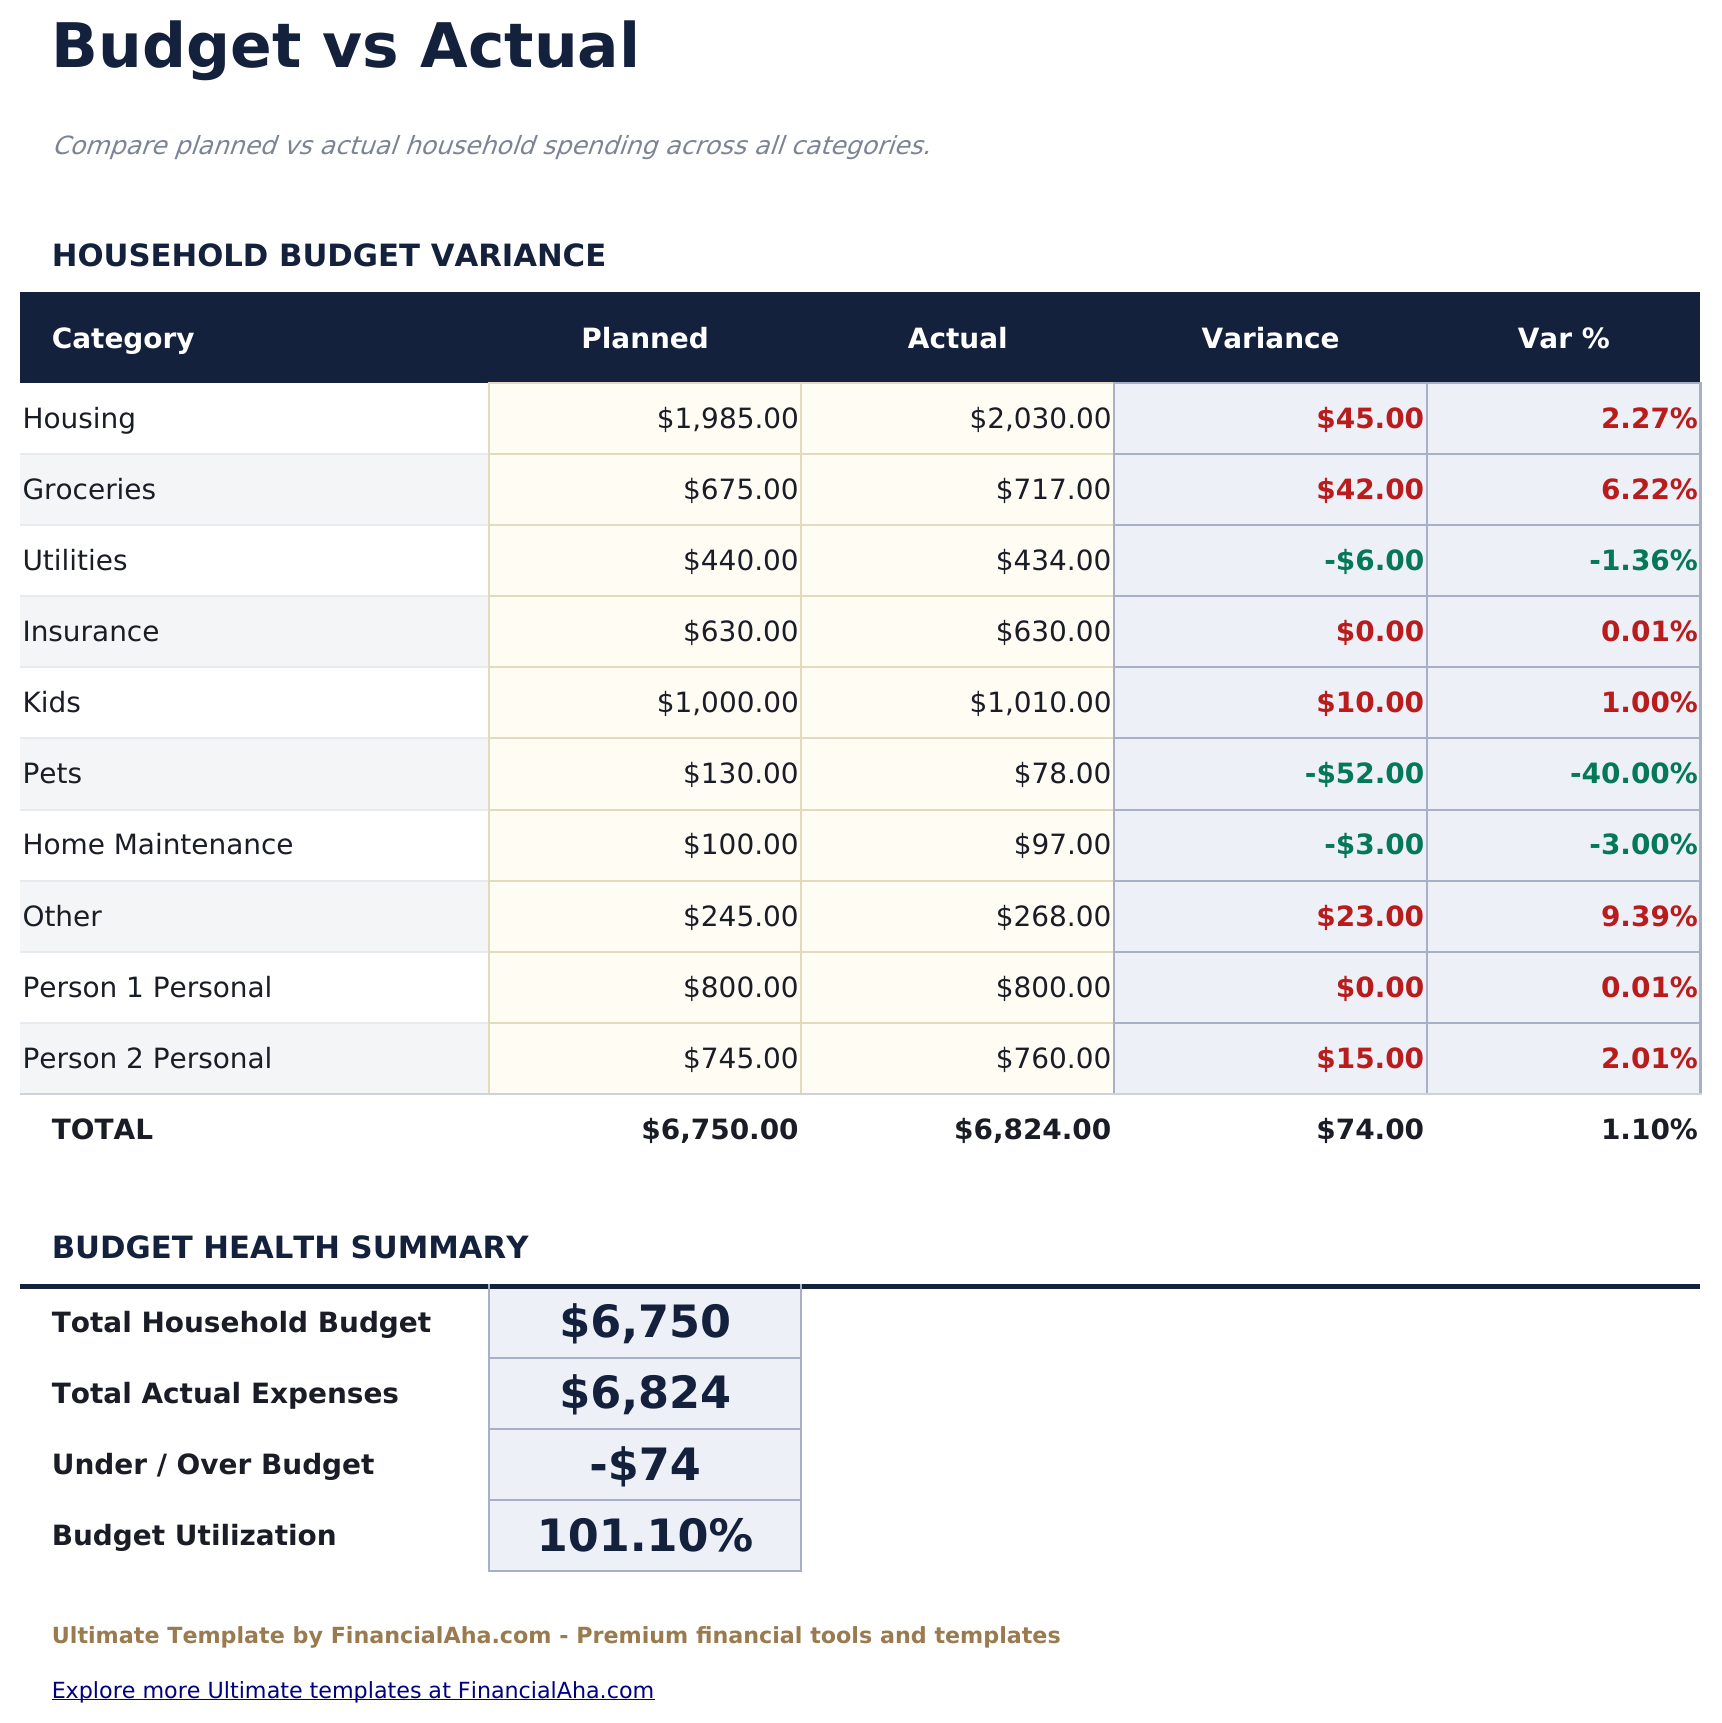Viewport: 1722px width, 1723px height.
Task: Select the Variance column header
Action: (x=1270, y=338)
